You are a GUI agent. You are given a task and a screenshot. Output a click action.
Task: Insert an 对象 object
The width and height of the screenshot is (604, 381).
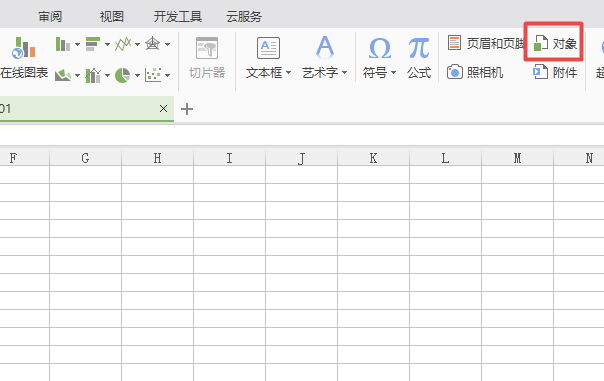click(x=554, y=43)
